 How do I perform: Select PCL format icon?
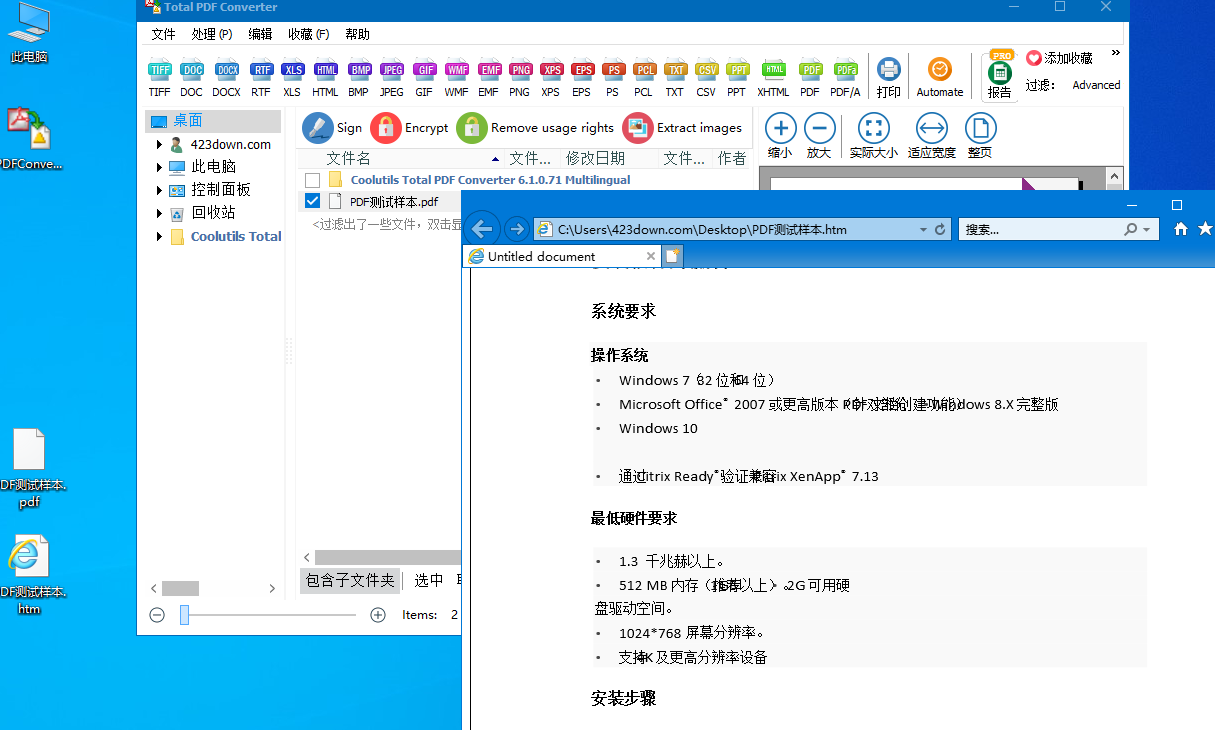(x=644, y=78)
